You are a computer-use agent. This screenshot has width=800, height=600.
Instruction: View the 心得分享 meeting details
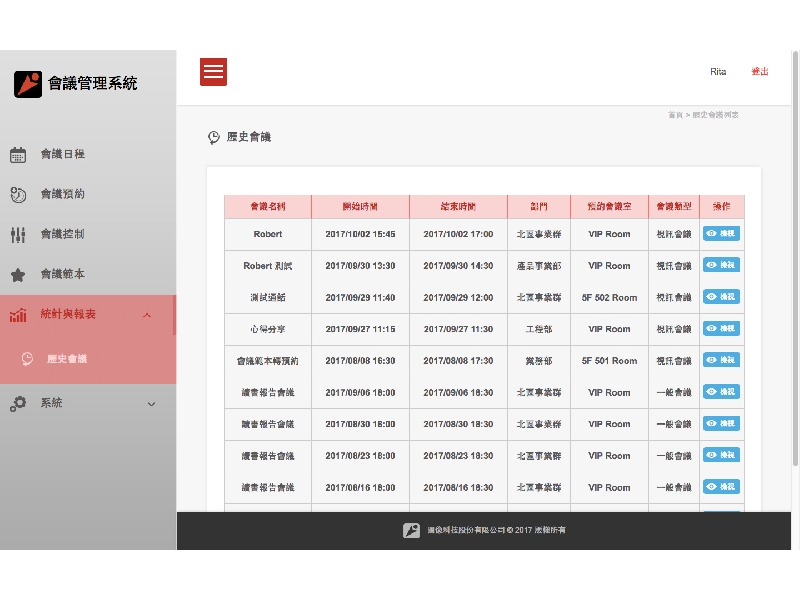tap(721, 329)
